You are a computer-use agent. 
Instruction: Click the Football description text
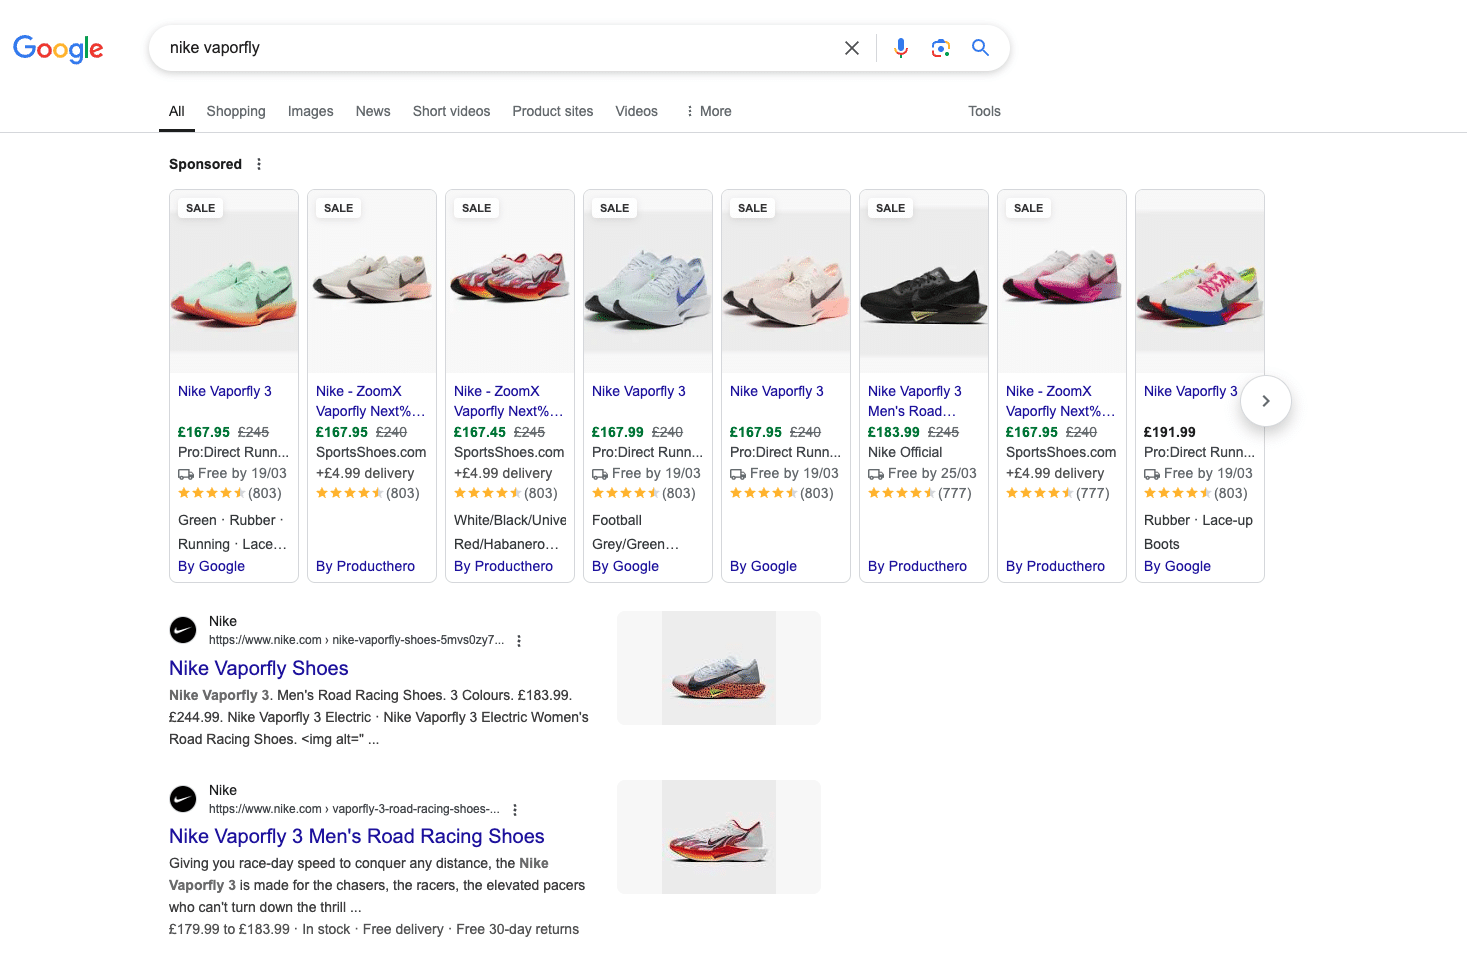[617, 520]
